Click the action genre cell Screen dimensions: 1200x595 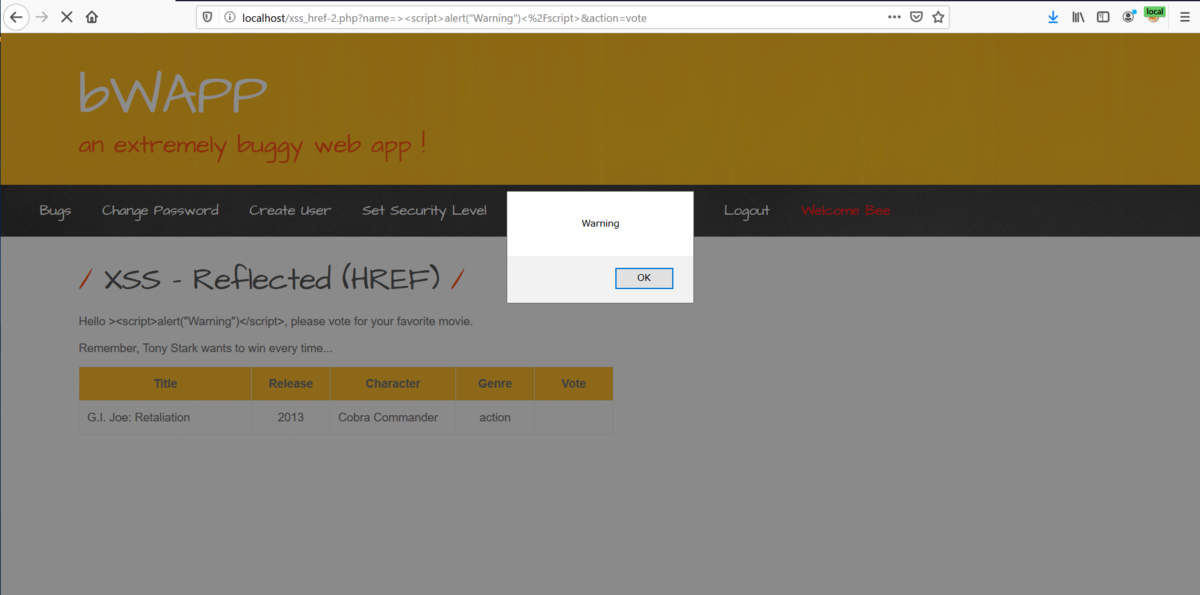click(495, 417)
